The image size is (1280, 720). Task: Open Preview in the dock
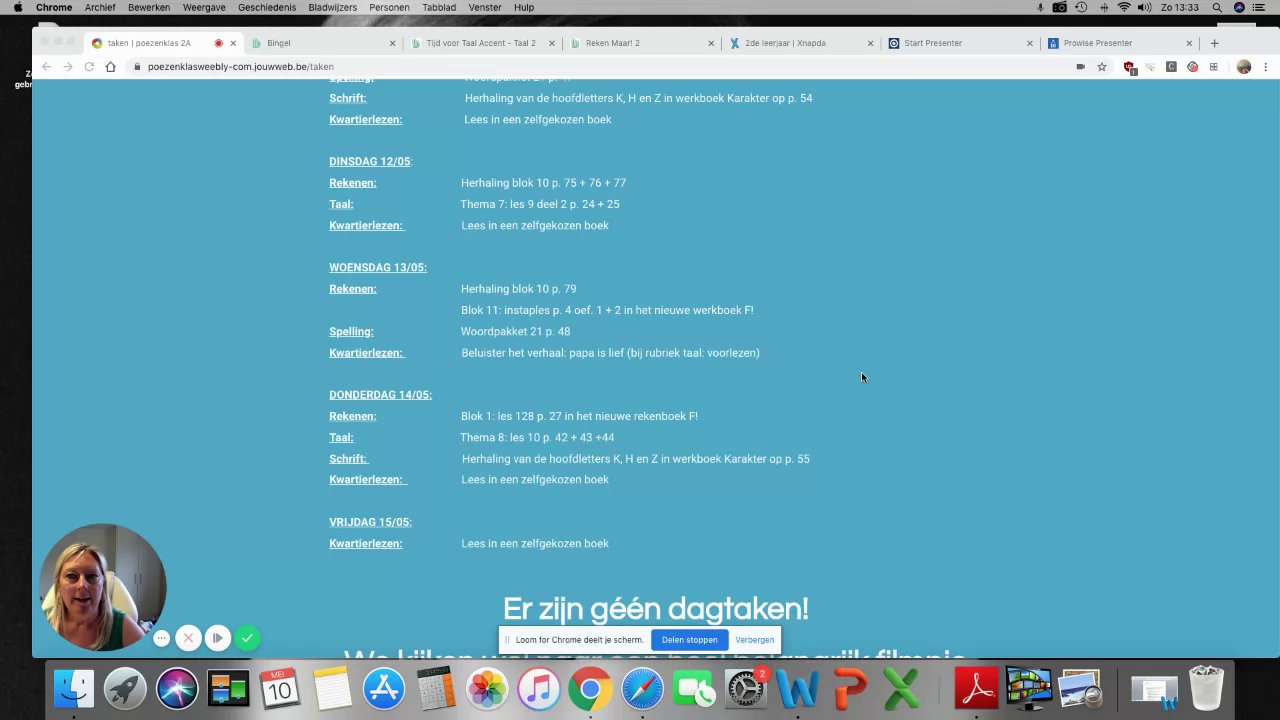1080,689
